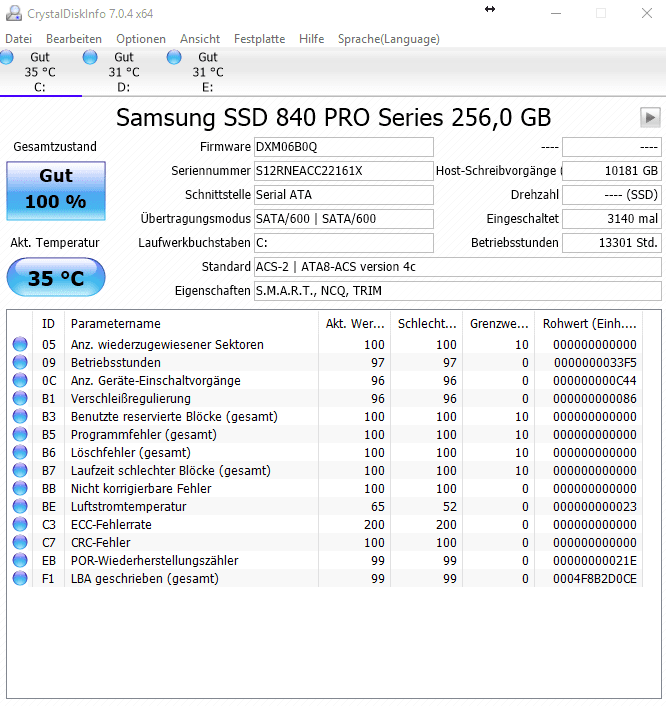Click status orb of attribute 05
The image size is (666, 706).
point(20,344)
